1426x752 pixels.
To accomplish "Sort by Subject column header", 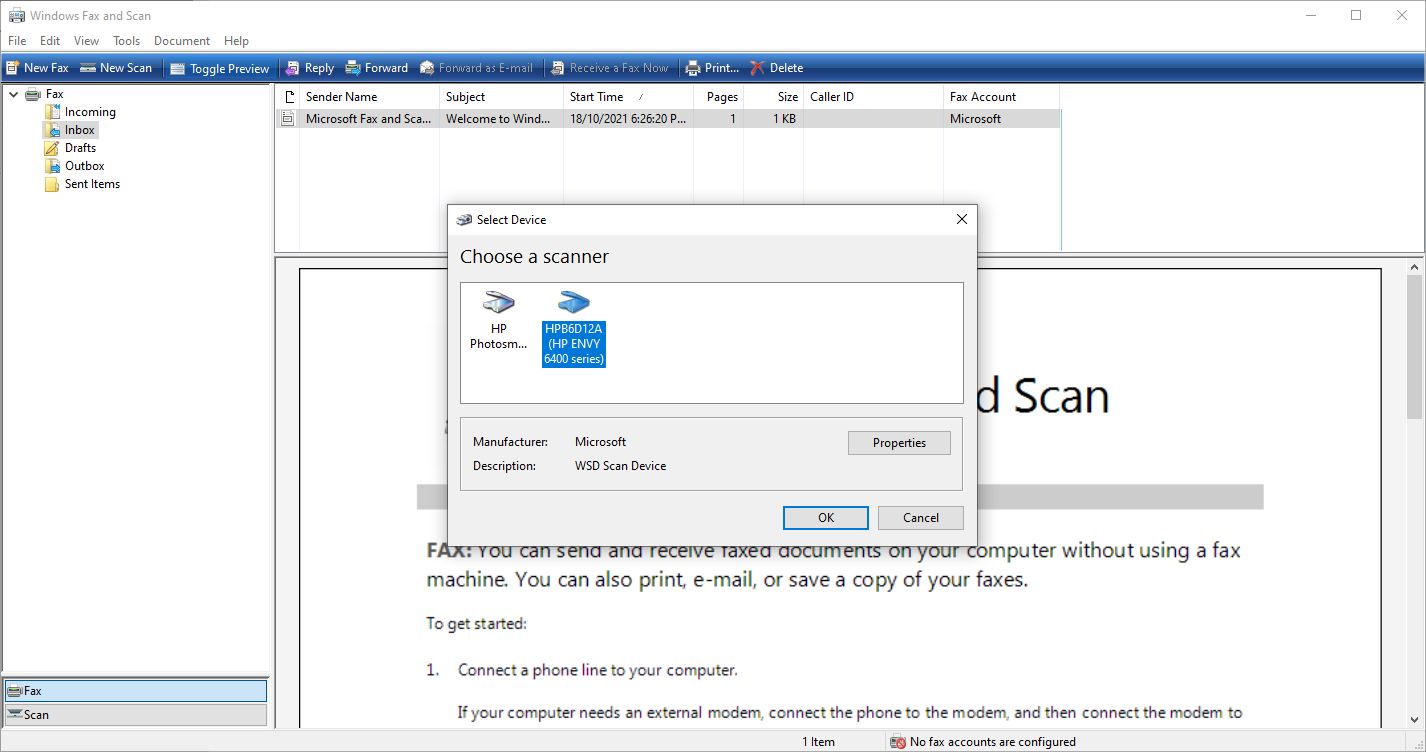I will click(x=501, y=97).
